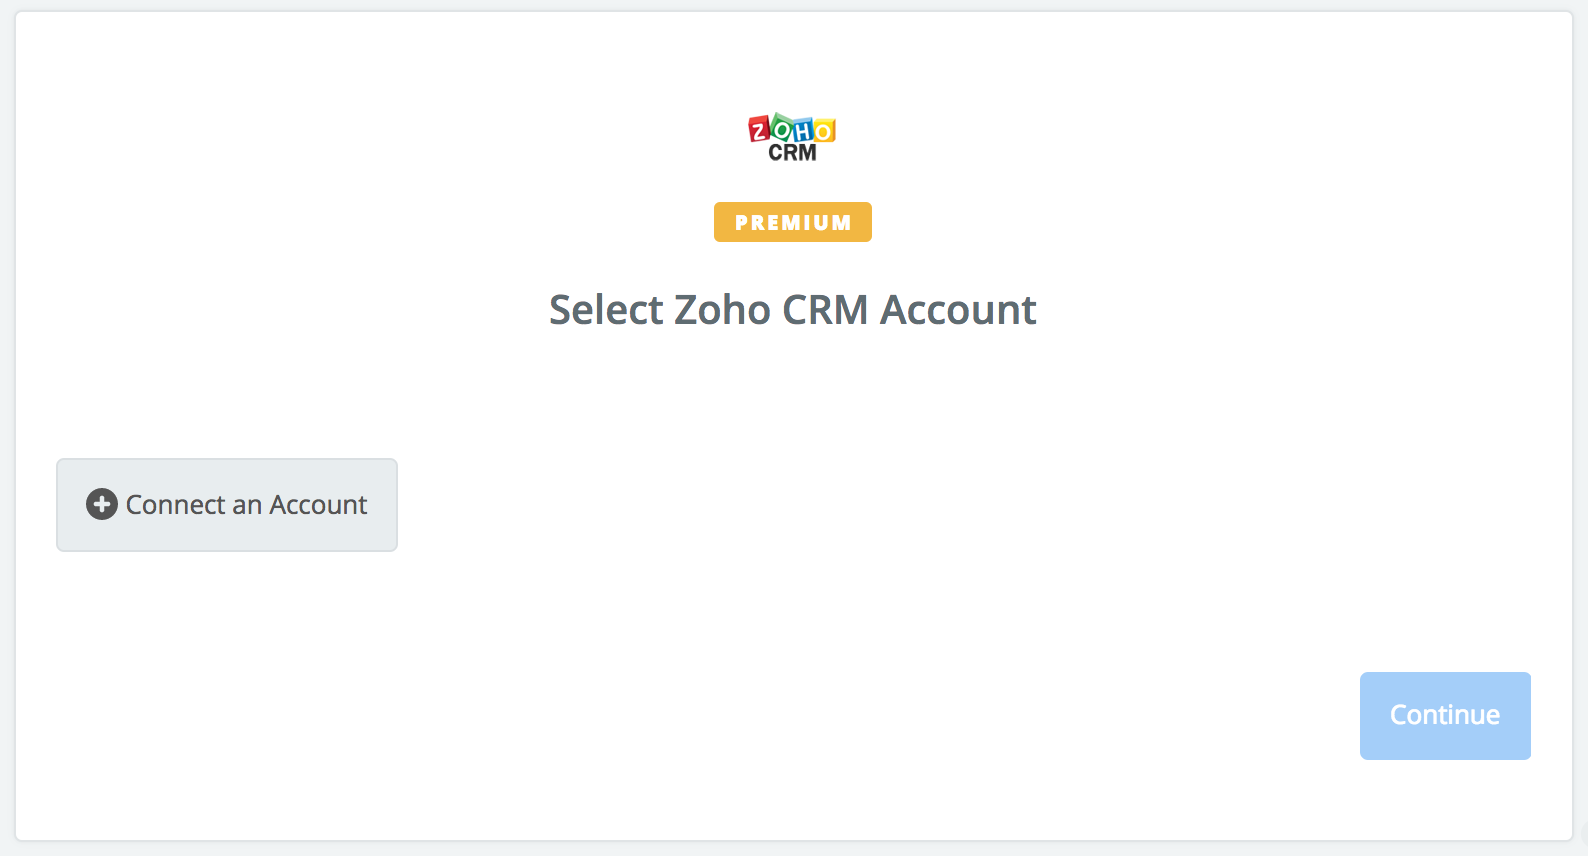The width and height of the screenshot is (1588, 856).
Task: Click the letter P in PREMIUM badge
Action: [x=742, y=223]
